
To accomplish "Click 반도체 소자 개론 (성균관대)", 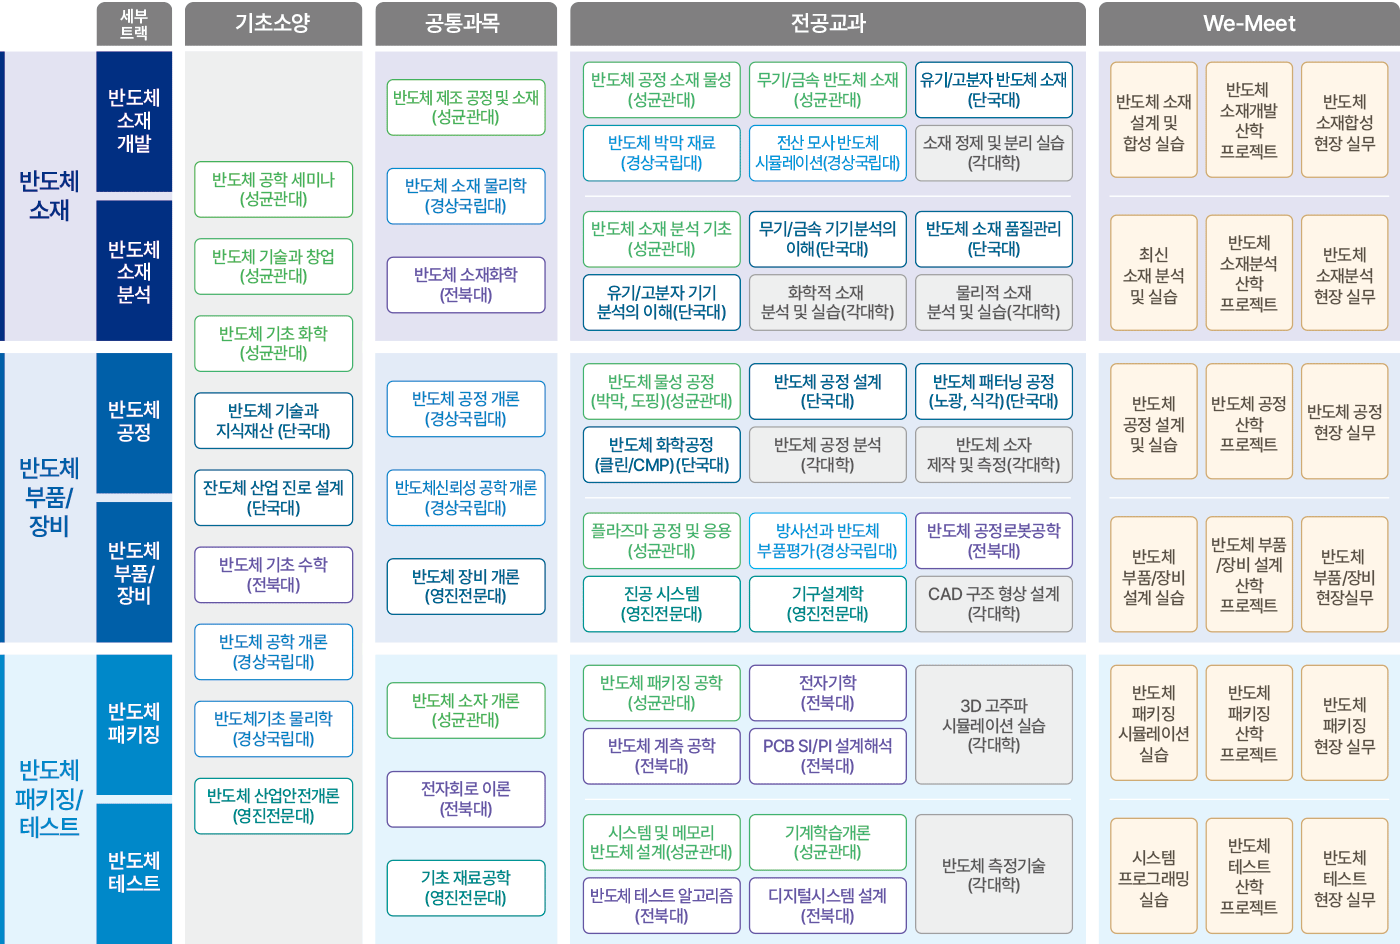I will (x=466, y=710).
